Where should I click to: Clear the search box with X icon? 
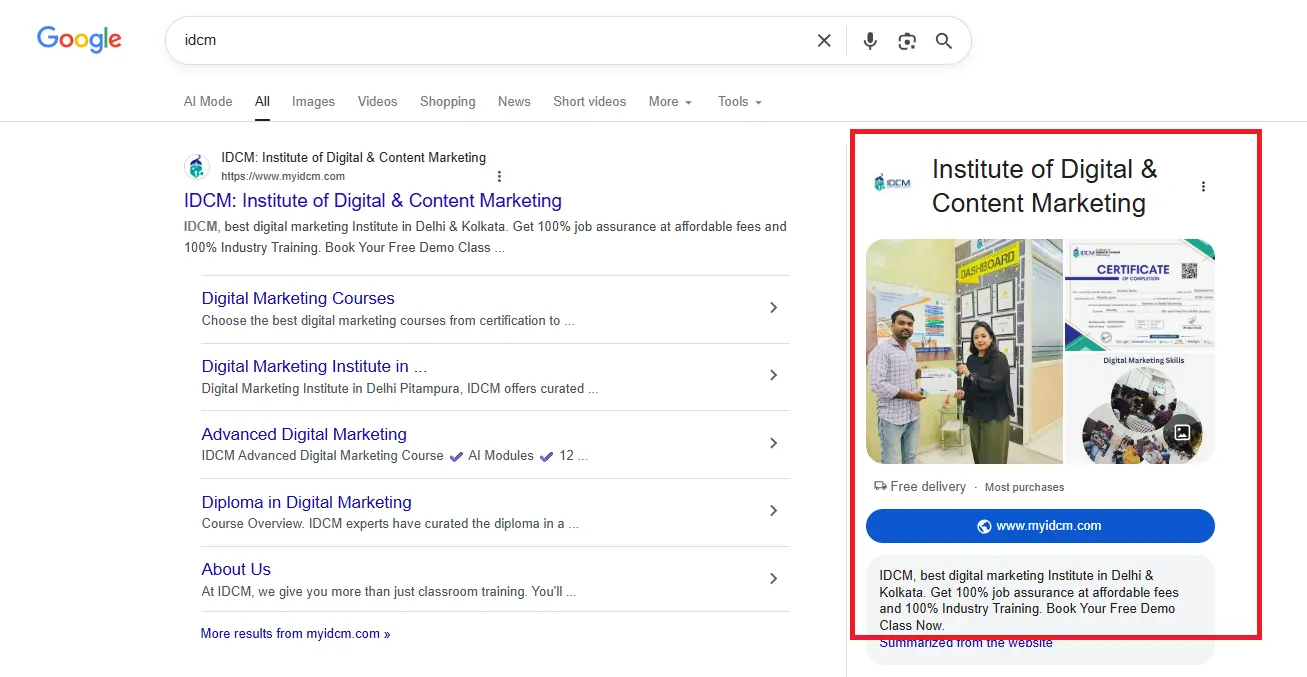point(824,41)
